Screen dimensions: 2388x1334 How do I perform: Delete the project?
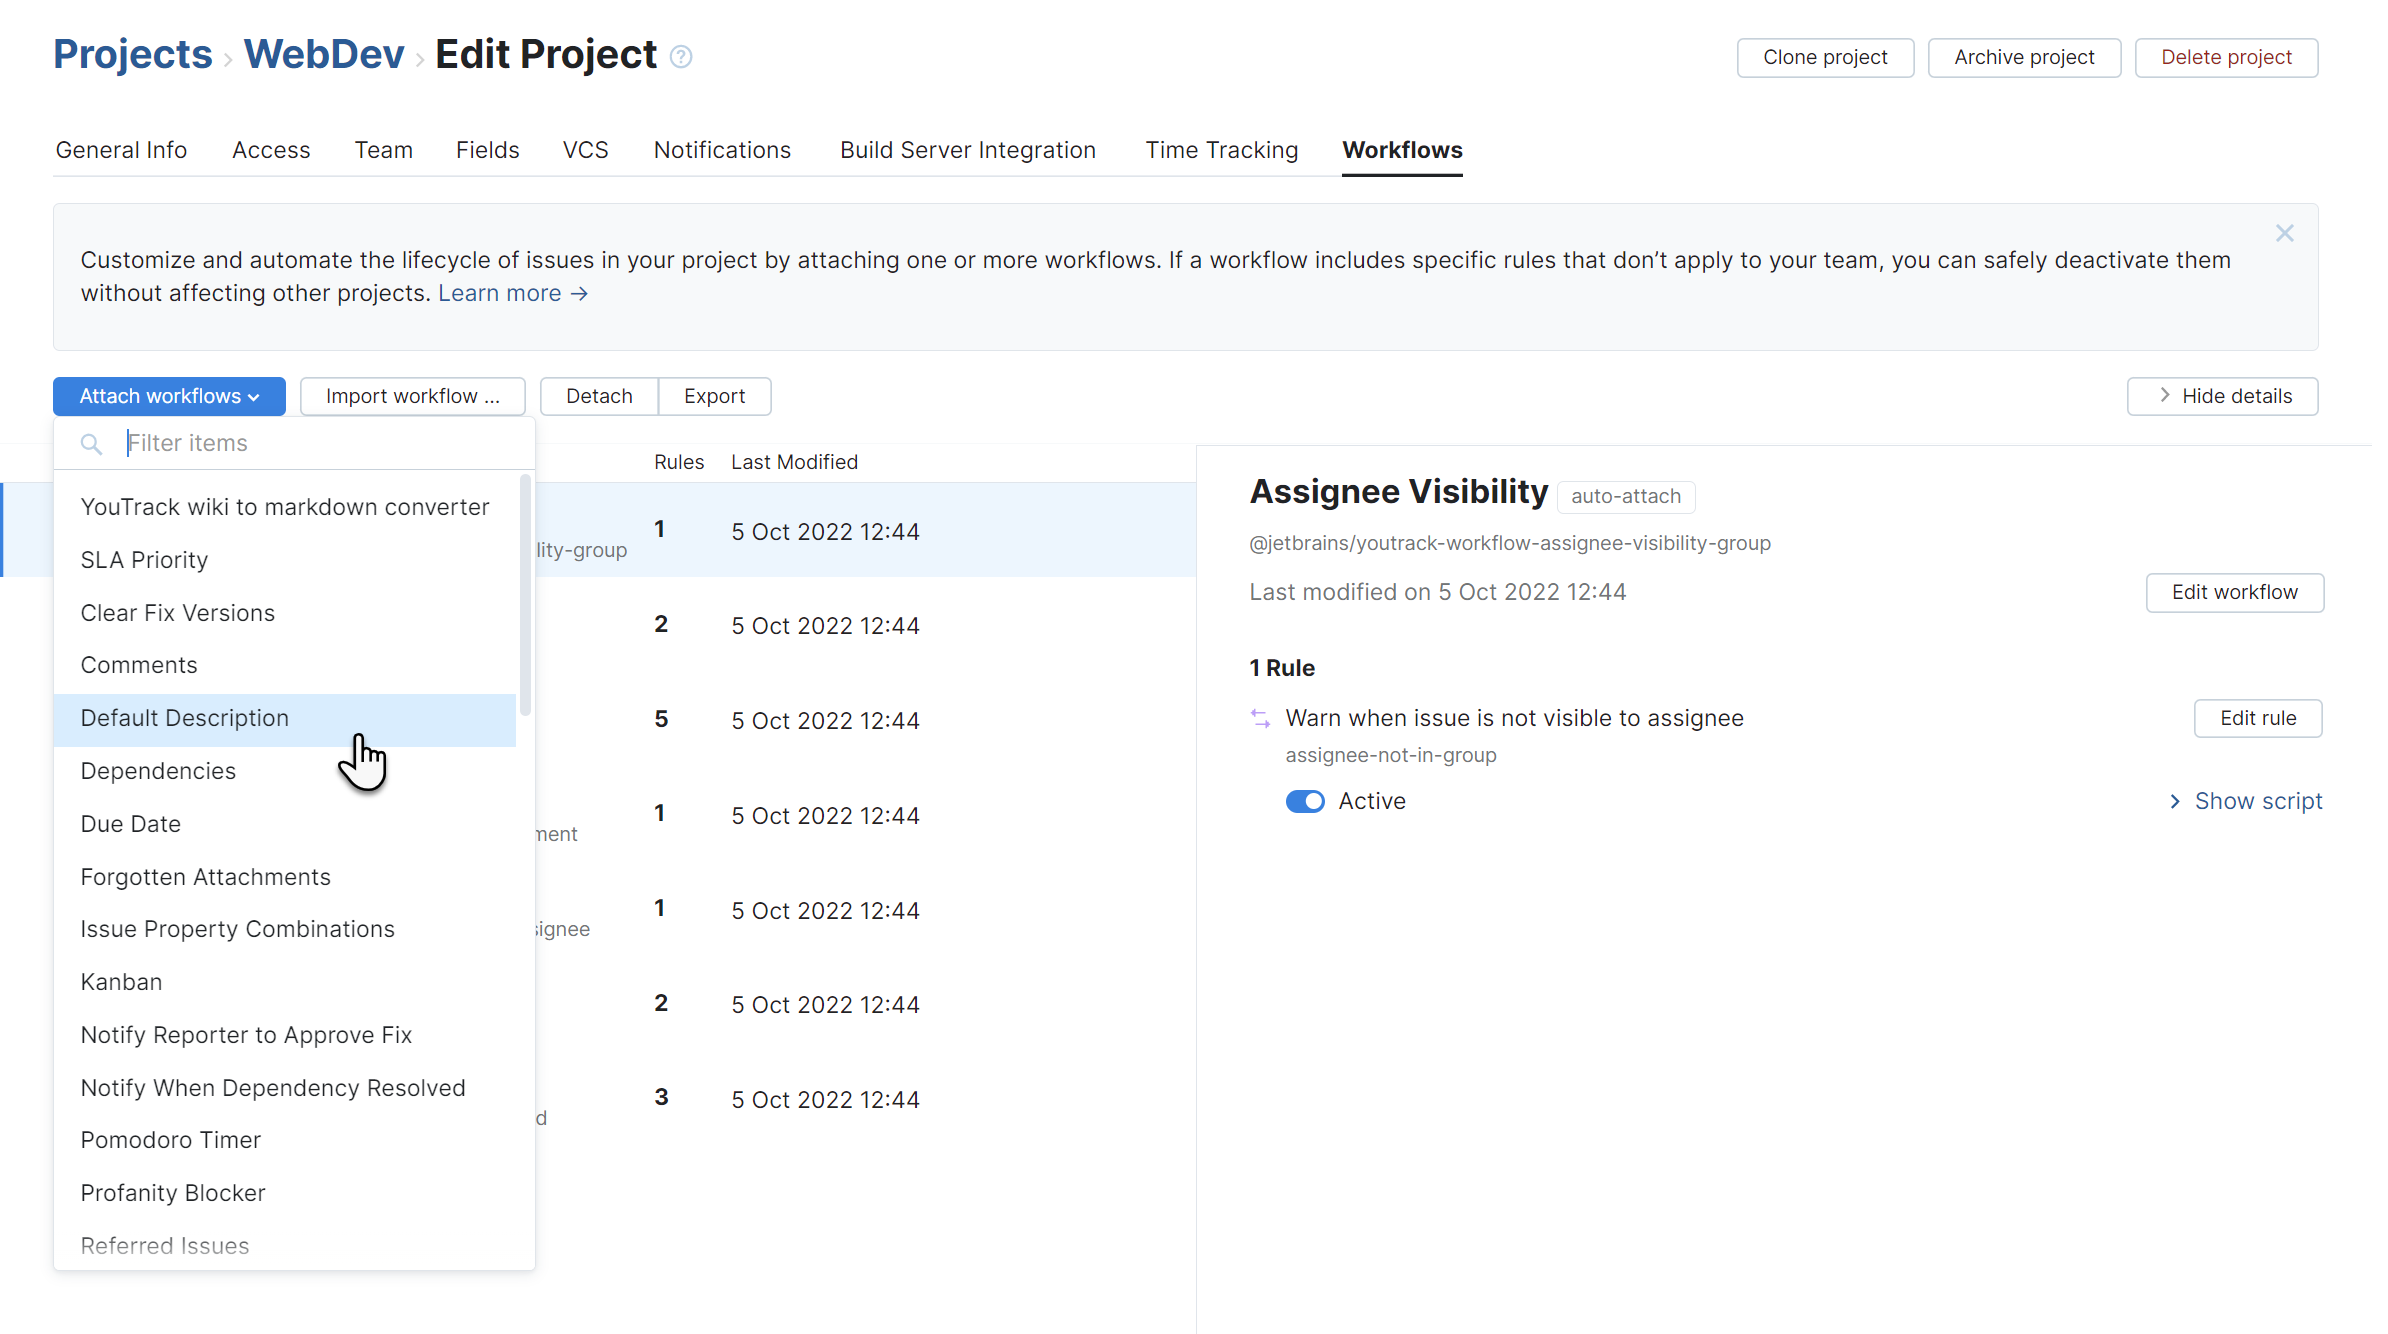(2226, 57)
